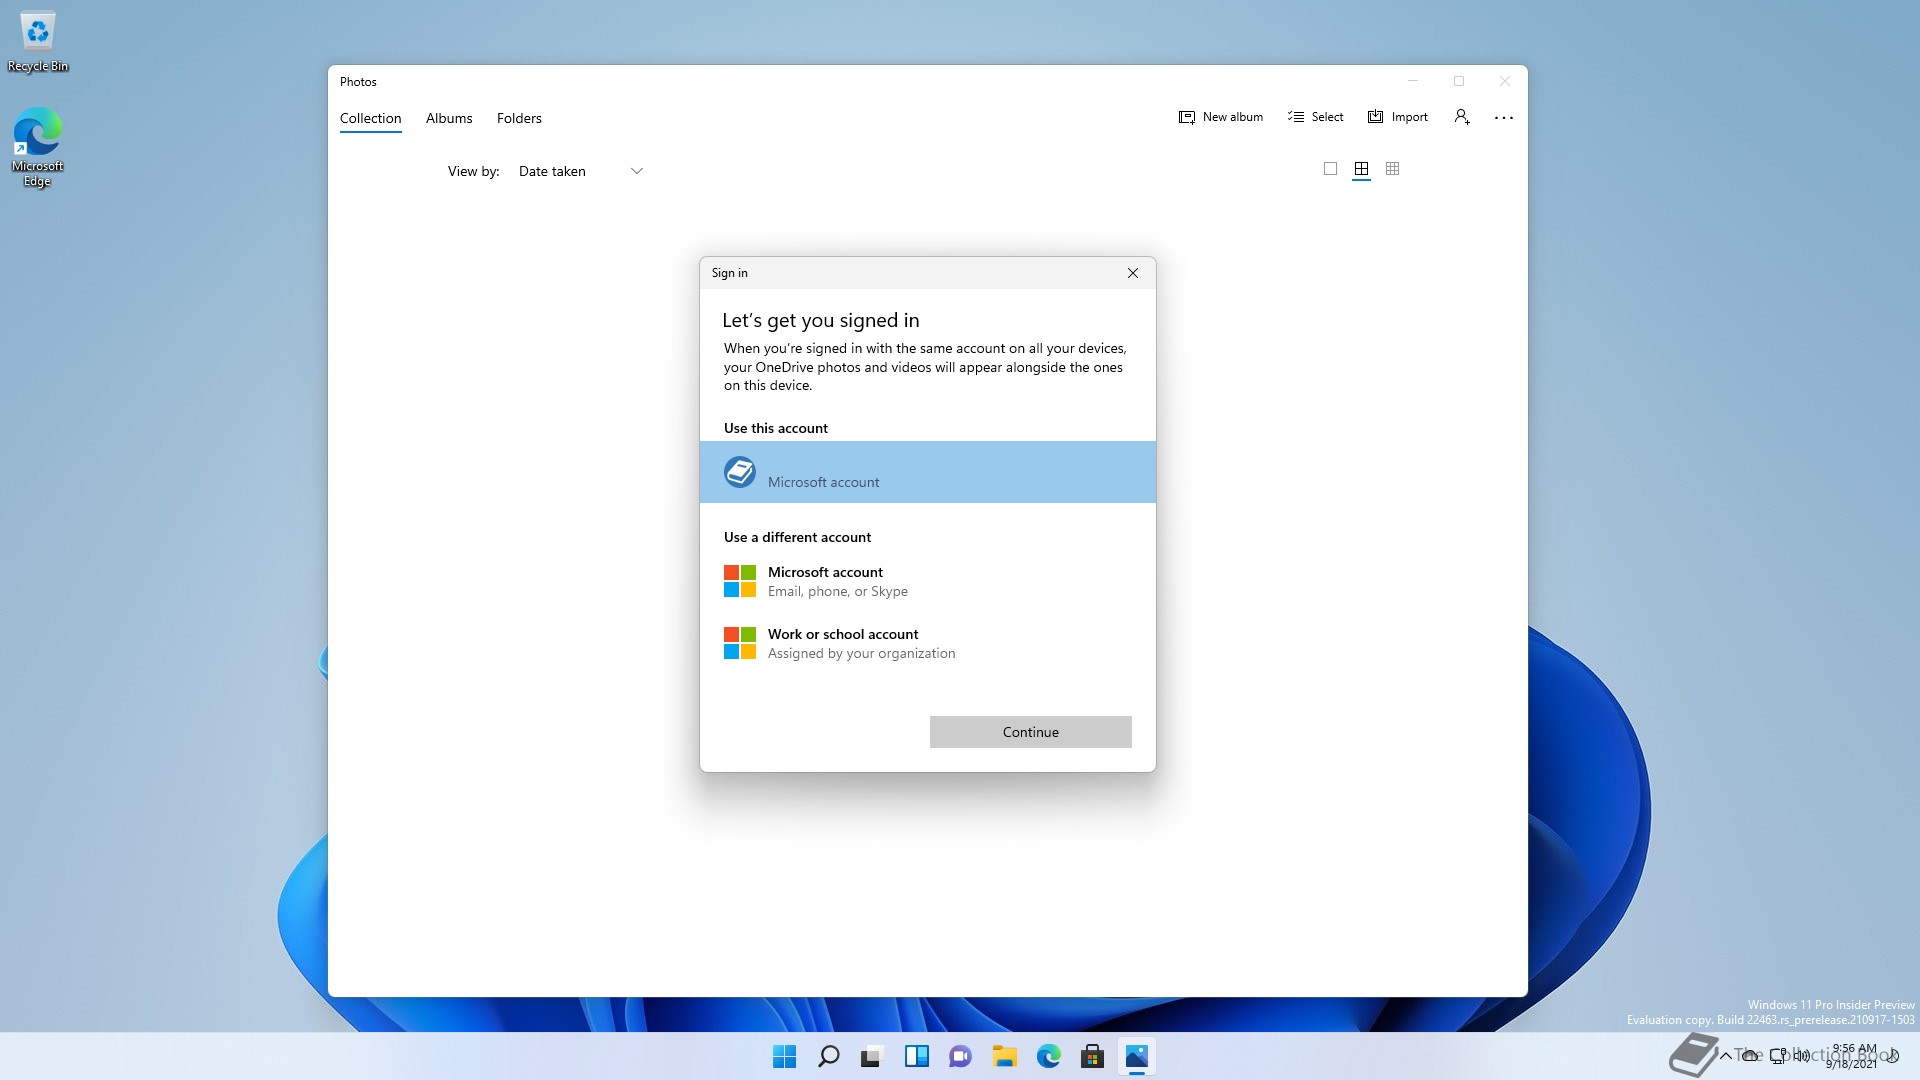Open the Albums tab
1920x1080 pixels.
(449, 118)
